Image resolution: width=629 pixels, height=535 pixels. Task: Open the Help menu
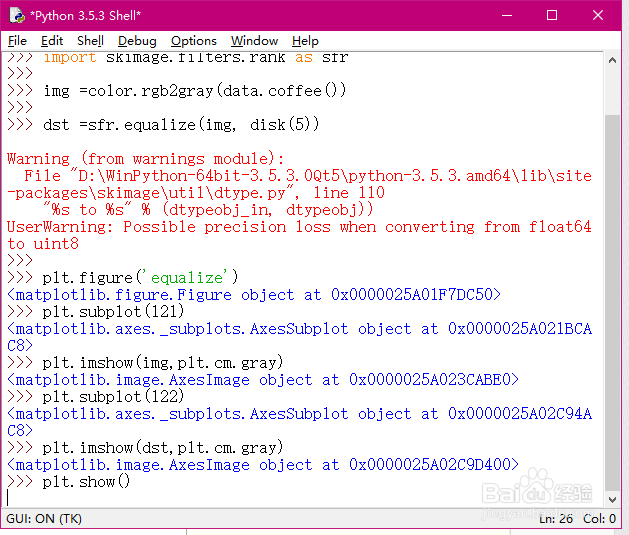(x=305, y=41)
